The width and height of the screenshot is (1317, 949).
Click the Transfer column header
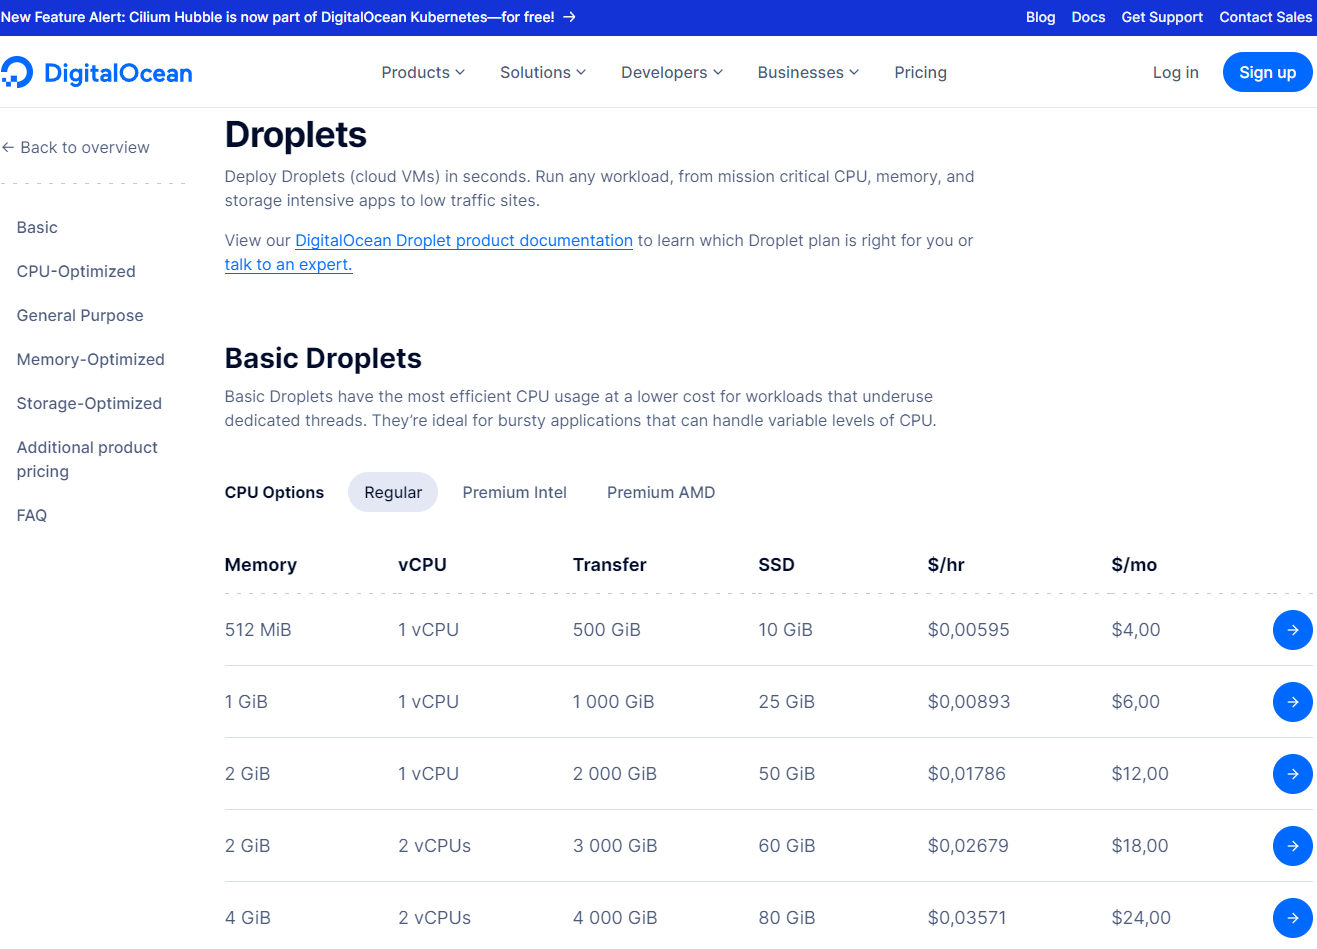click(x=609, y=564)
